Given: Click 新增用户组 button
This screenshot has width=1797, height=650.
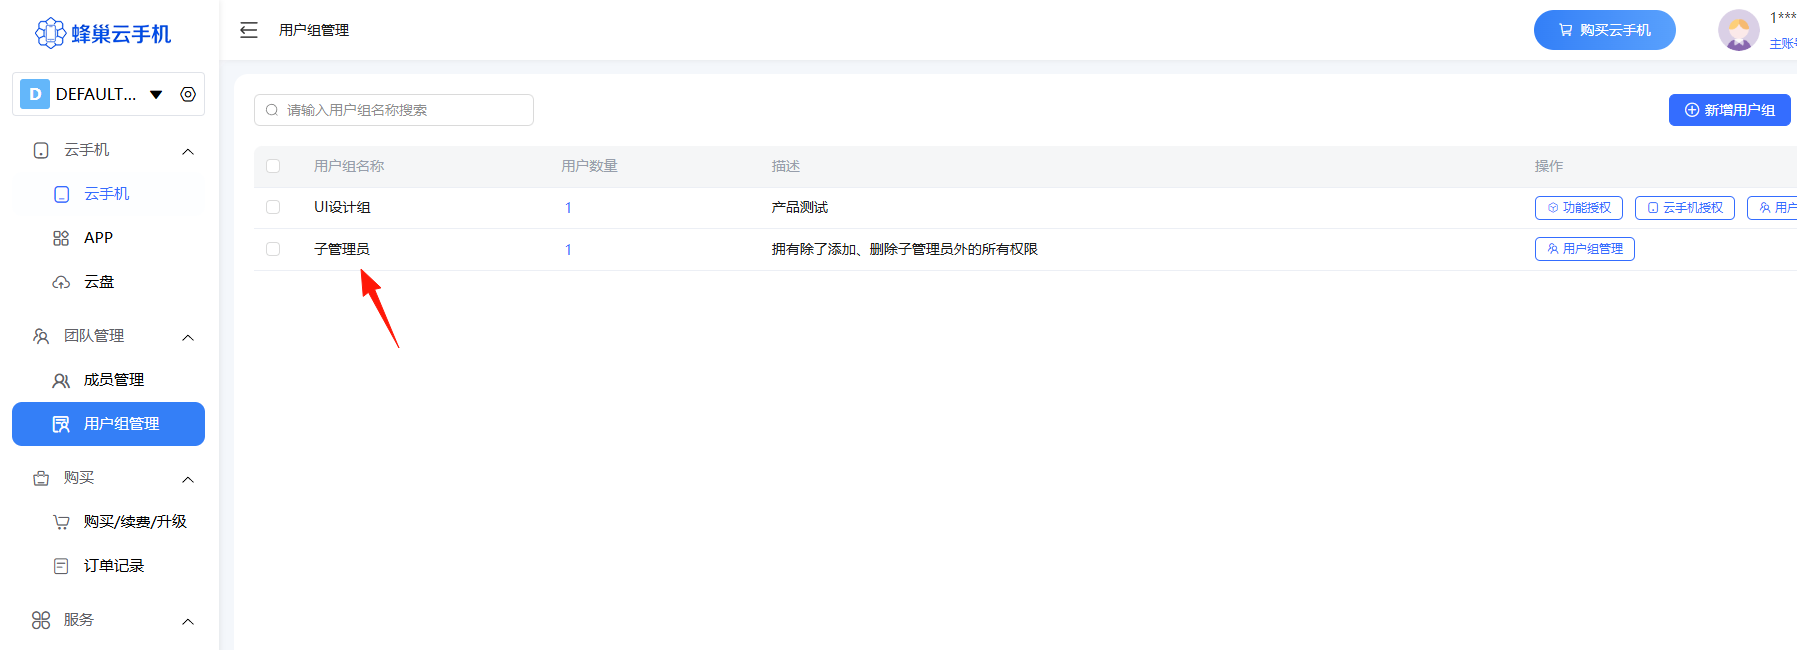Looking at the screenshot, I should point(1730,110).
